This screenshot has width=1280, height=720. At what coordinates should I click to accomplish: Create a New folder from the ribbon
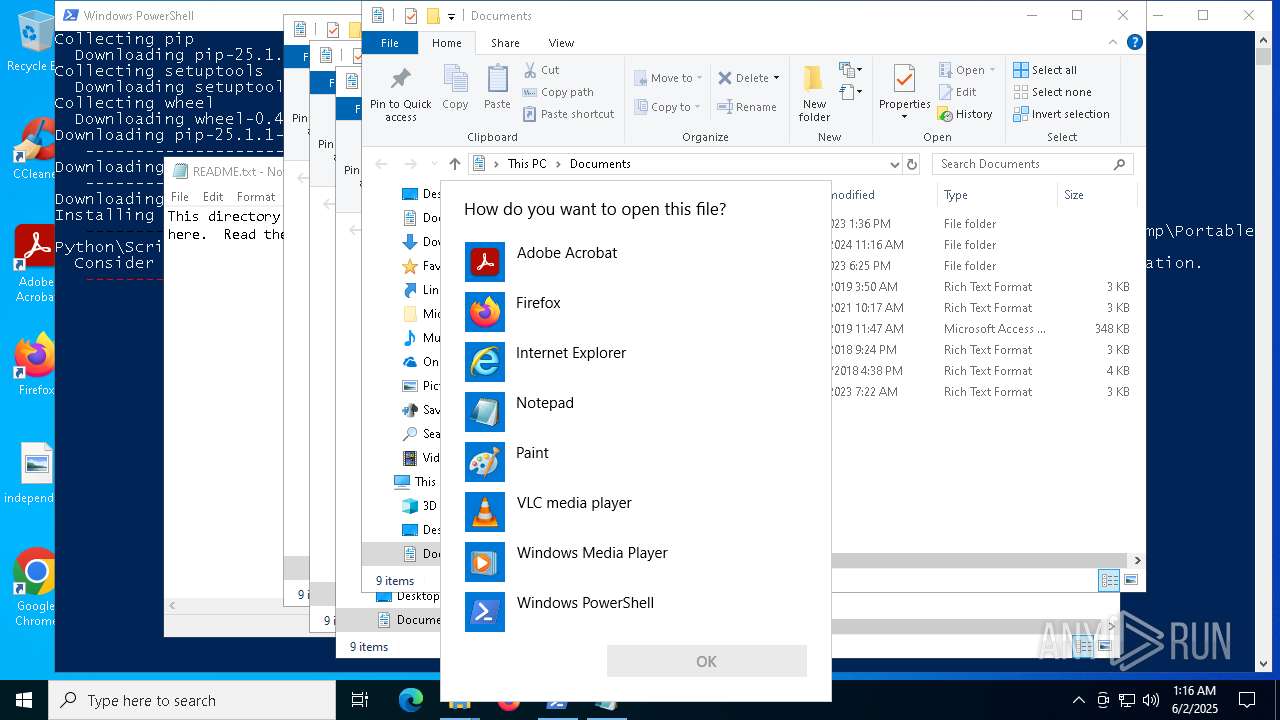point(814,94)
